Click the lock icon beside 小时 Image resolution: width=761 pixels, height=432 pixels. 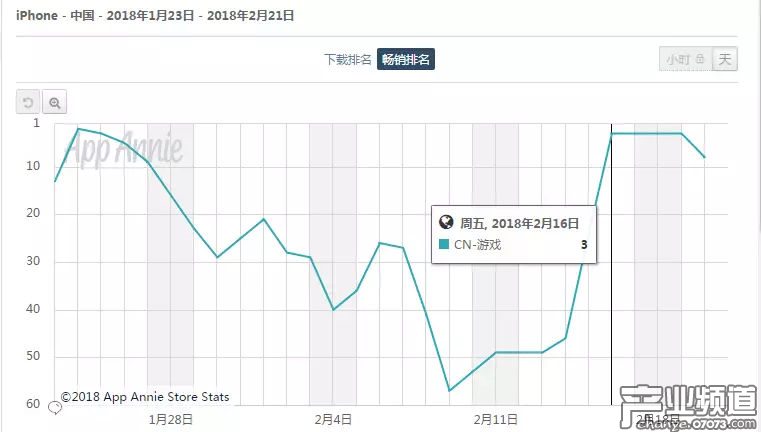tap(701, 59)
